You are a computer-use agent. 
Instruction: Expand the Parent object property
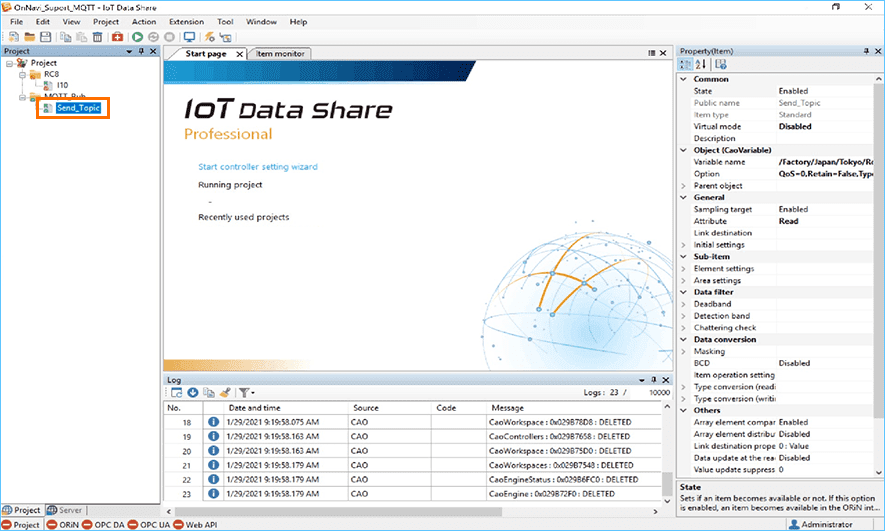pos(684,186)
